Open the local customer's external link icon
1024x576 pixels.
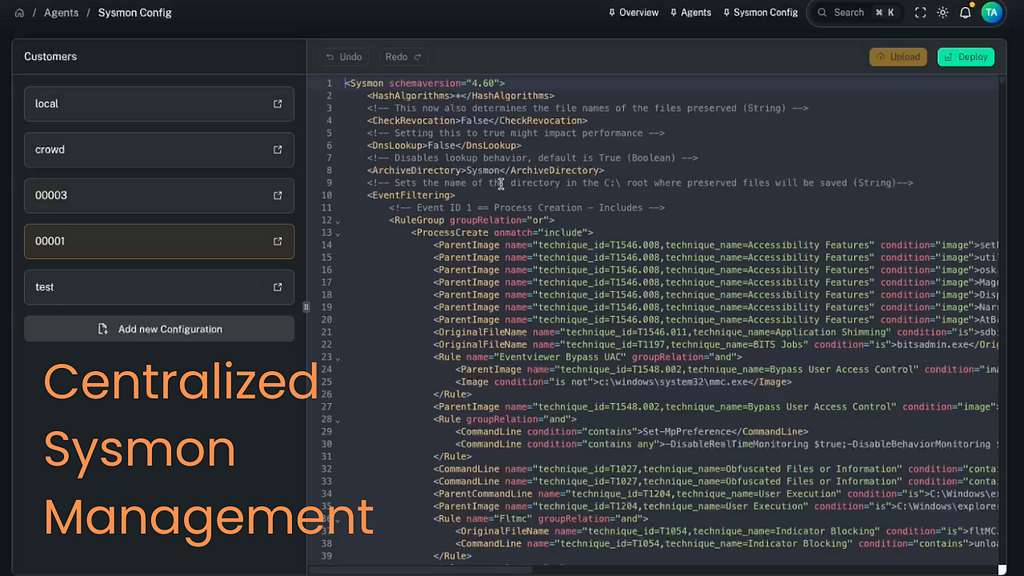[x=277, y=104]
